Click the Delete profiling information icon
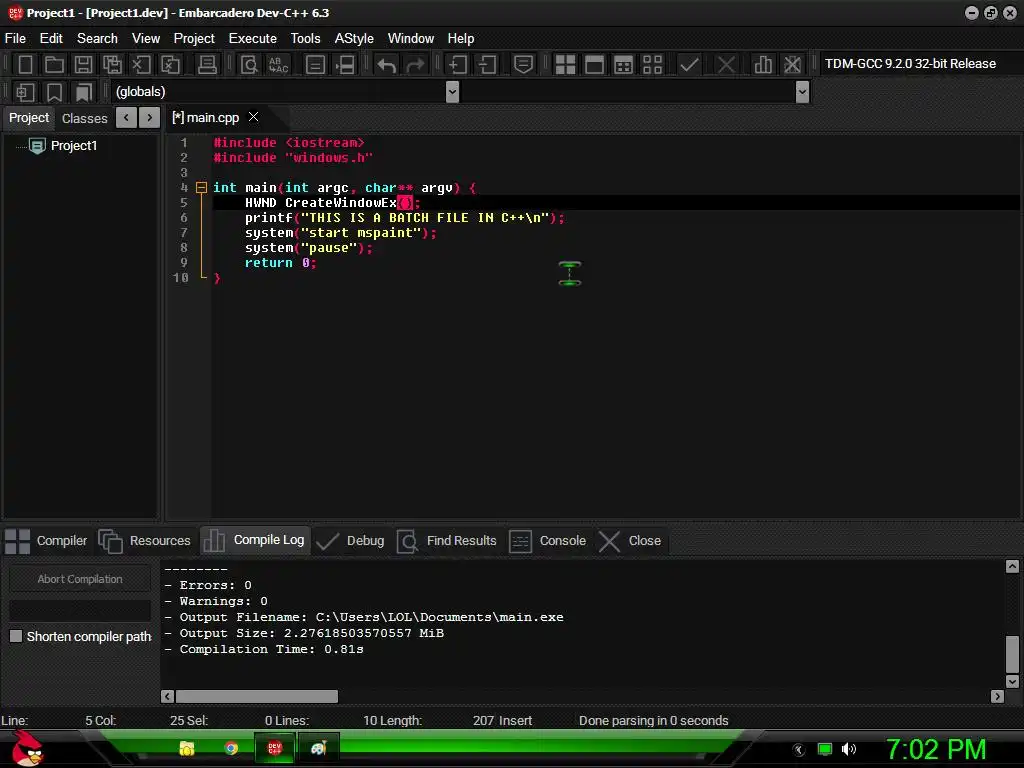1024x768 pixels. (x=792, y=64)
